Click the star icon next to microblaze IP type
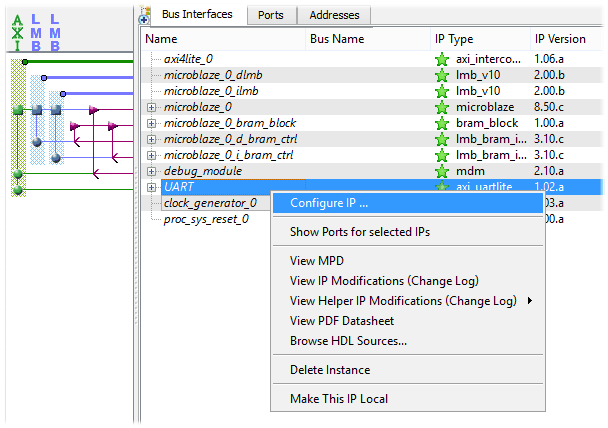608x428 pixels. click(442, 107)
